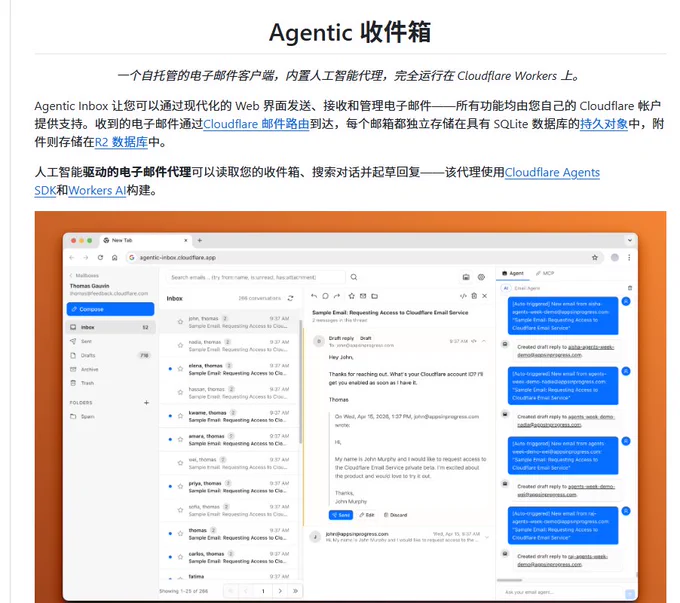The height and width of the screenshot is (603, 680).
Task: Open the browser three-dot menu
Action: click(629, 257)
